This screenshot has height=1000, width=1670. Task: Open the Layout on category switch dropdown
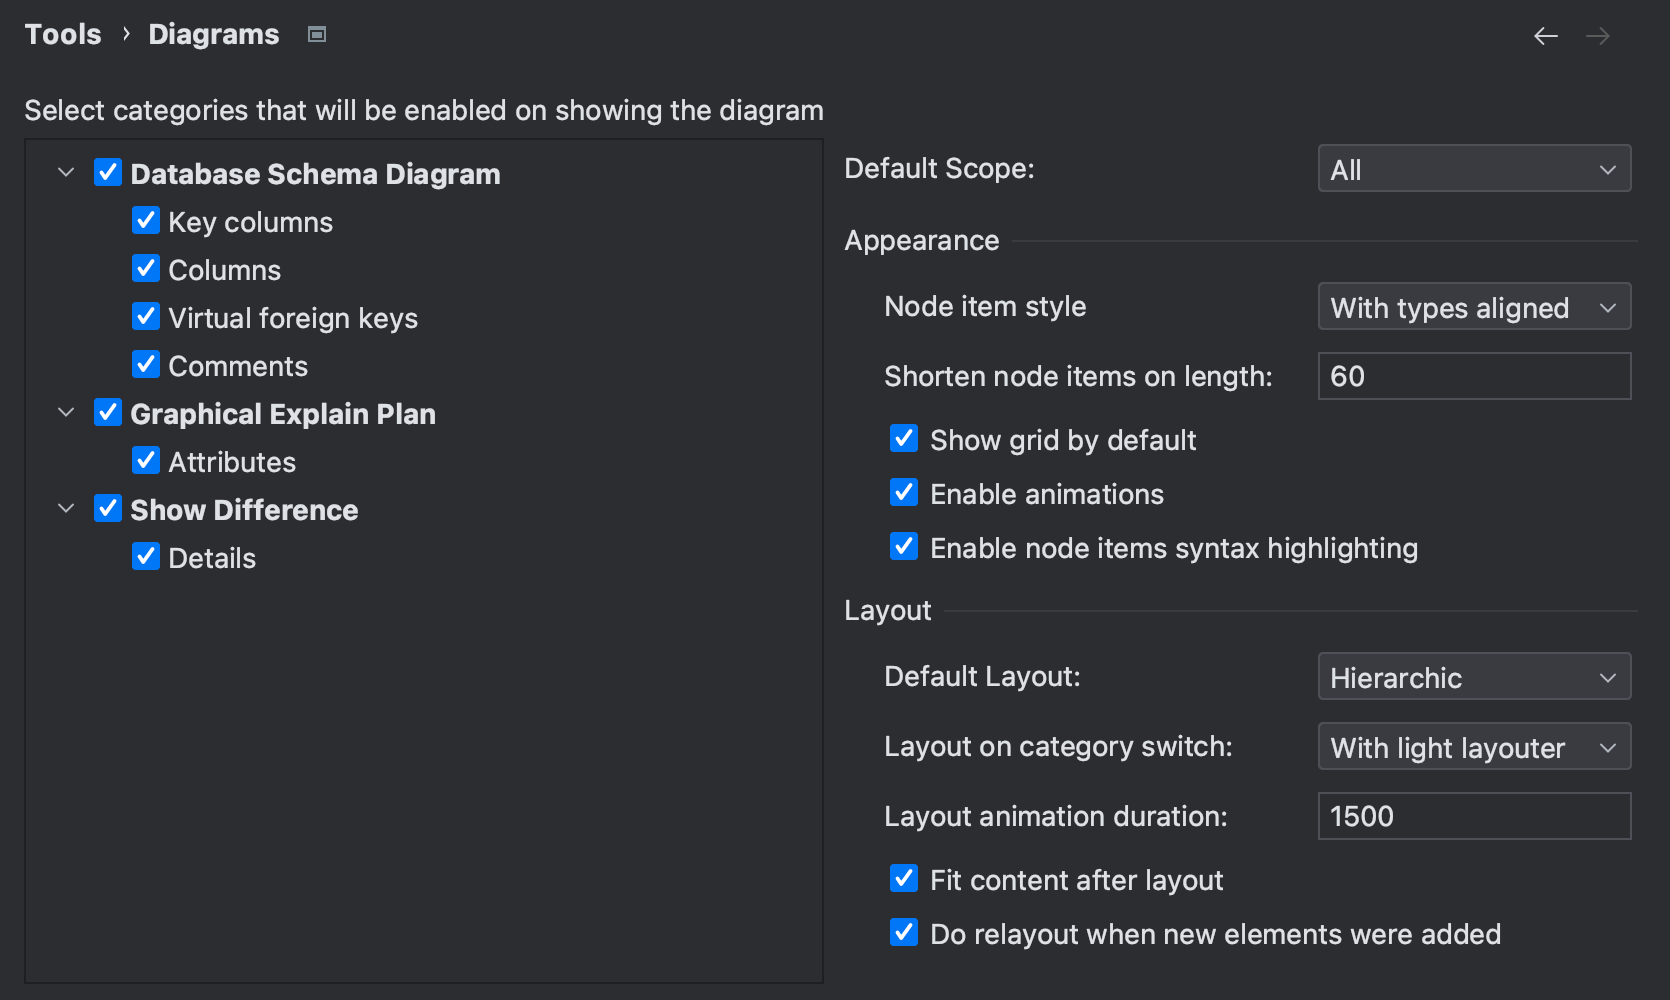tap(1473, 747)
